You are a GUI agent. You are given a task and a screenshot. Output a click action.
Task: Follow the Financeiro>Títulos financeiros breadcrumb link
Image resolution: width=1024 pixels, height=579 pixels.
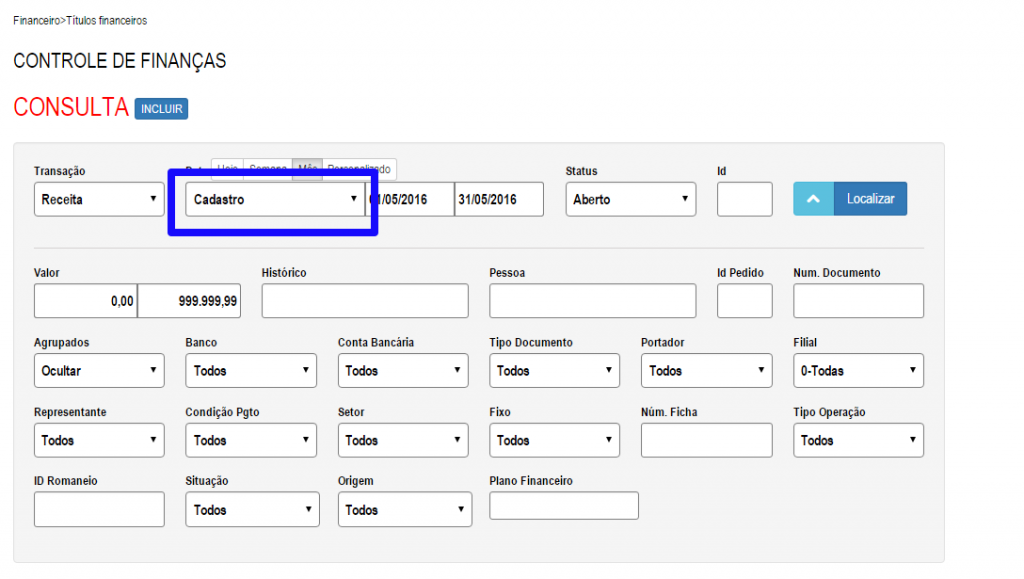[x=79, y=19]
